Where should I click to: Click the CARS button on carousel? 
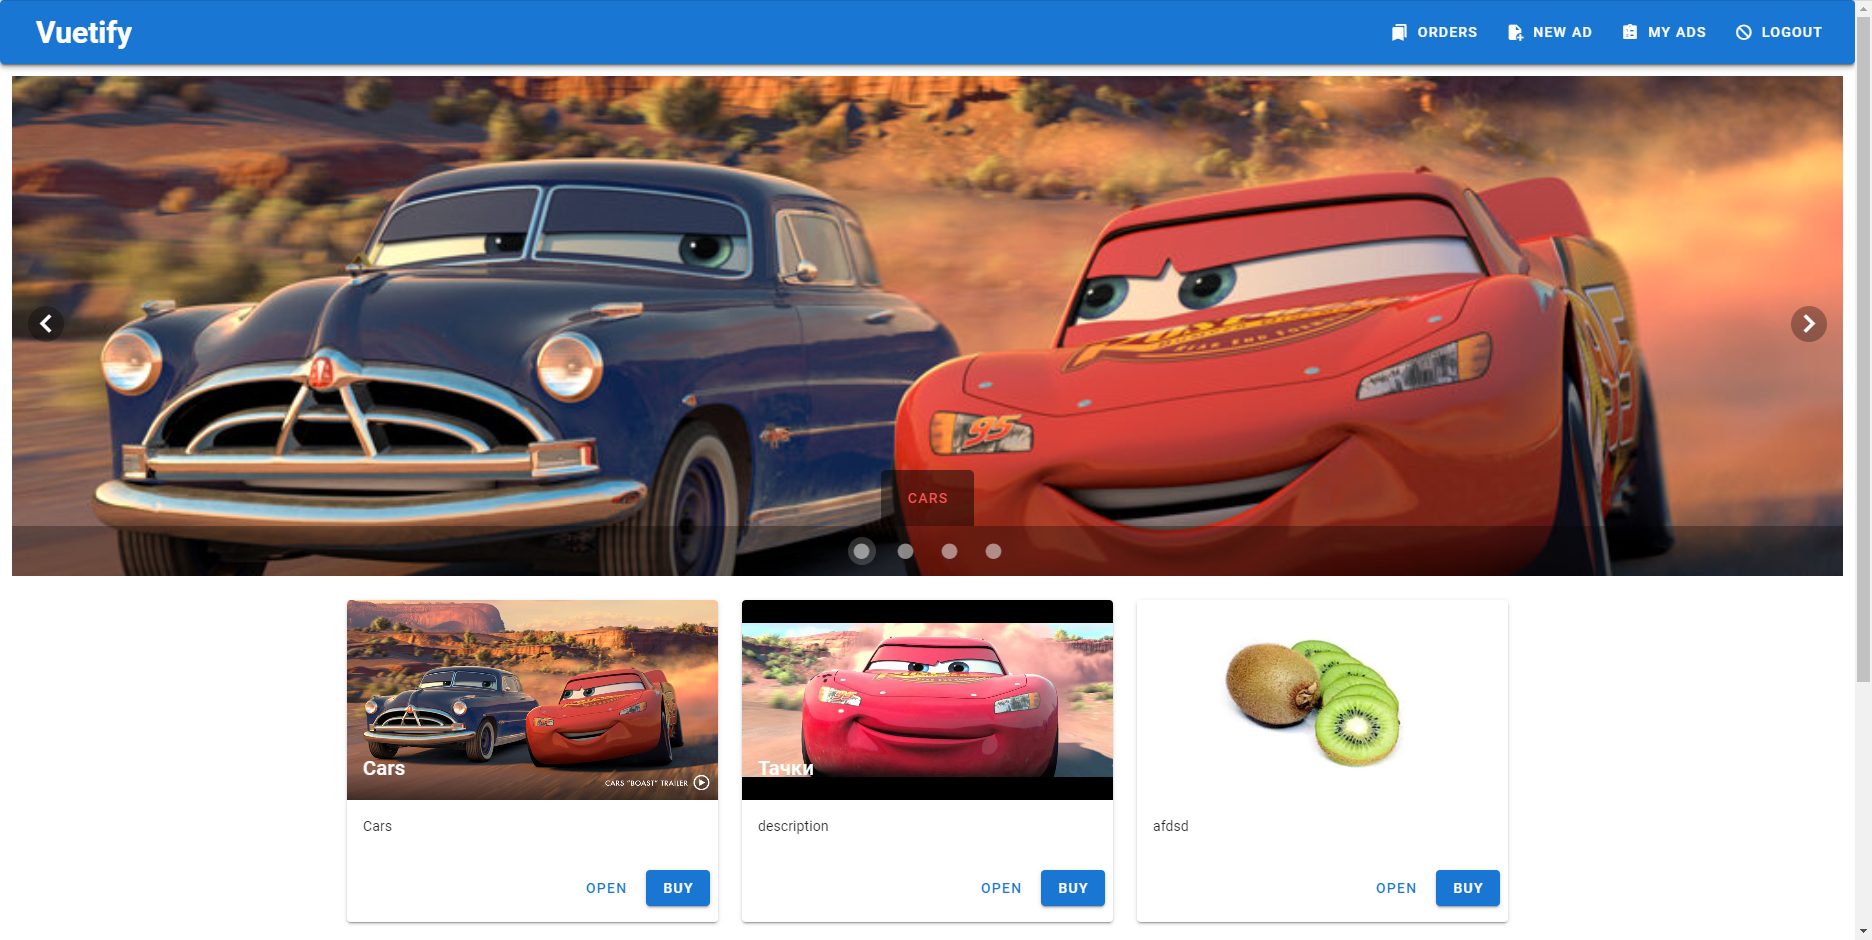[x=927, y=498]
